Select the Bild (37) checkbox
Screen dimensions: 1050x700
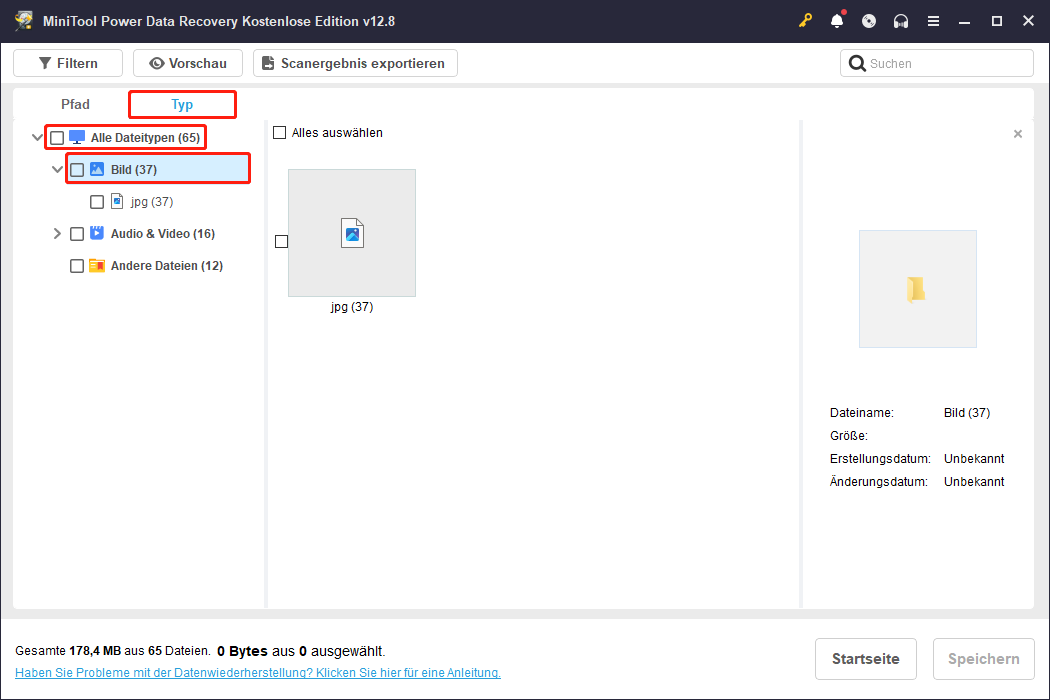pyautogui.click(x=77, y=168)
